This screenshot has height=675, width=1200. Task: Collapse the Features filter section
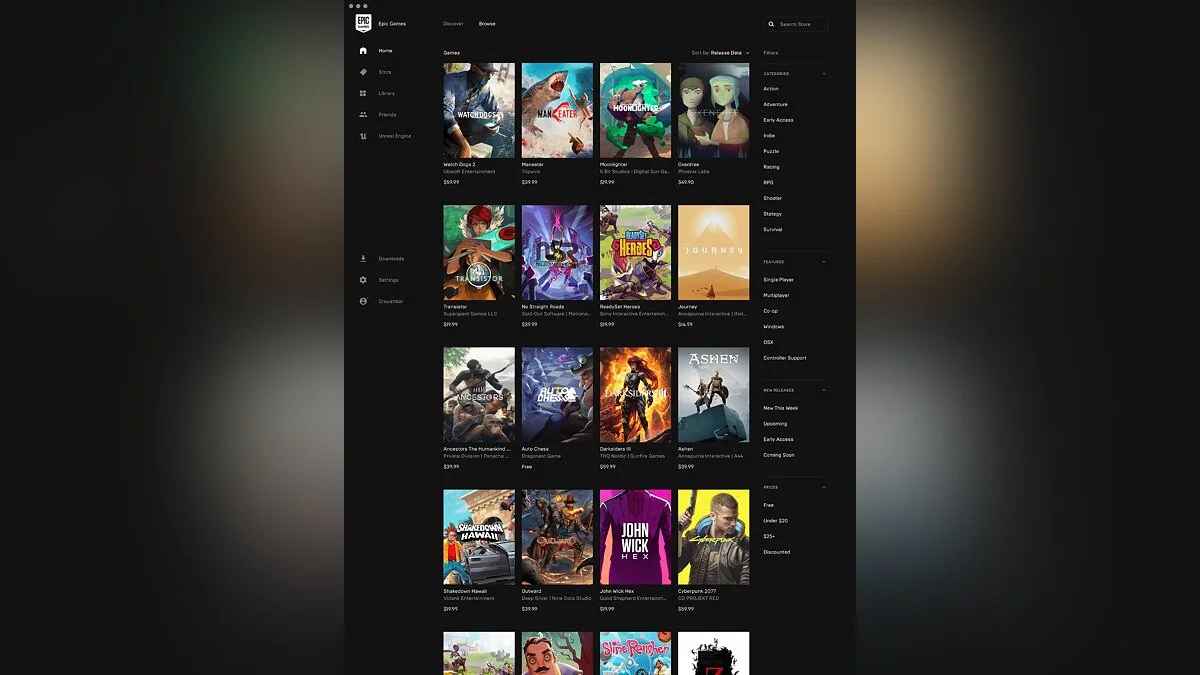[824, 262]
